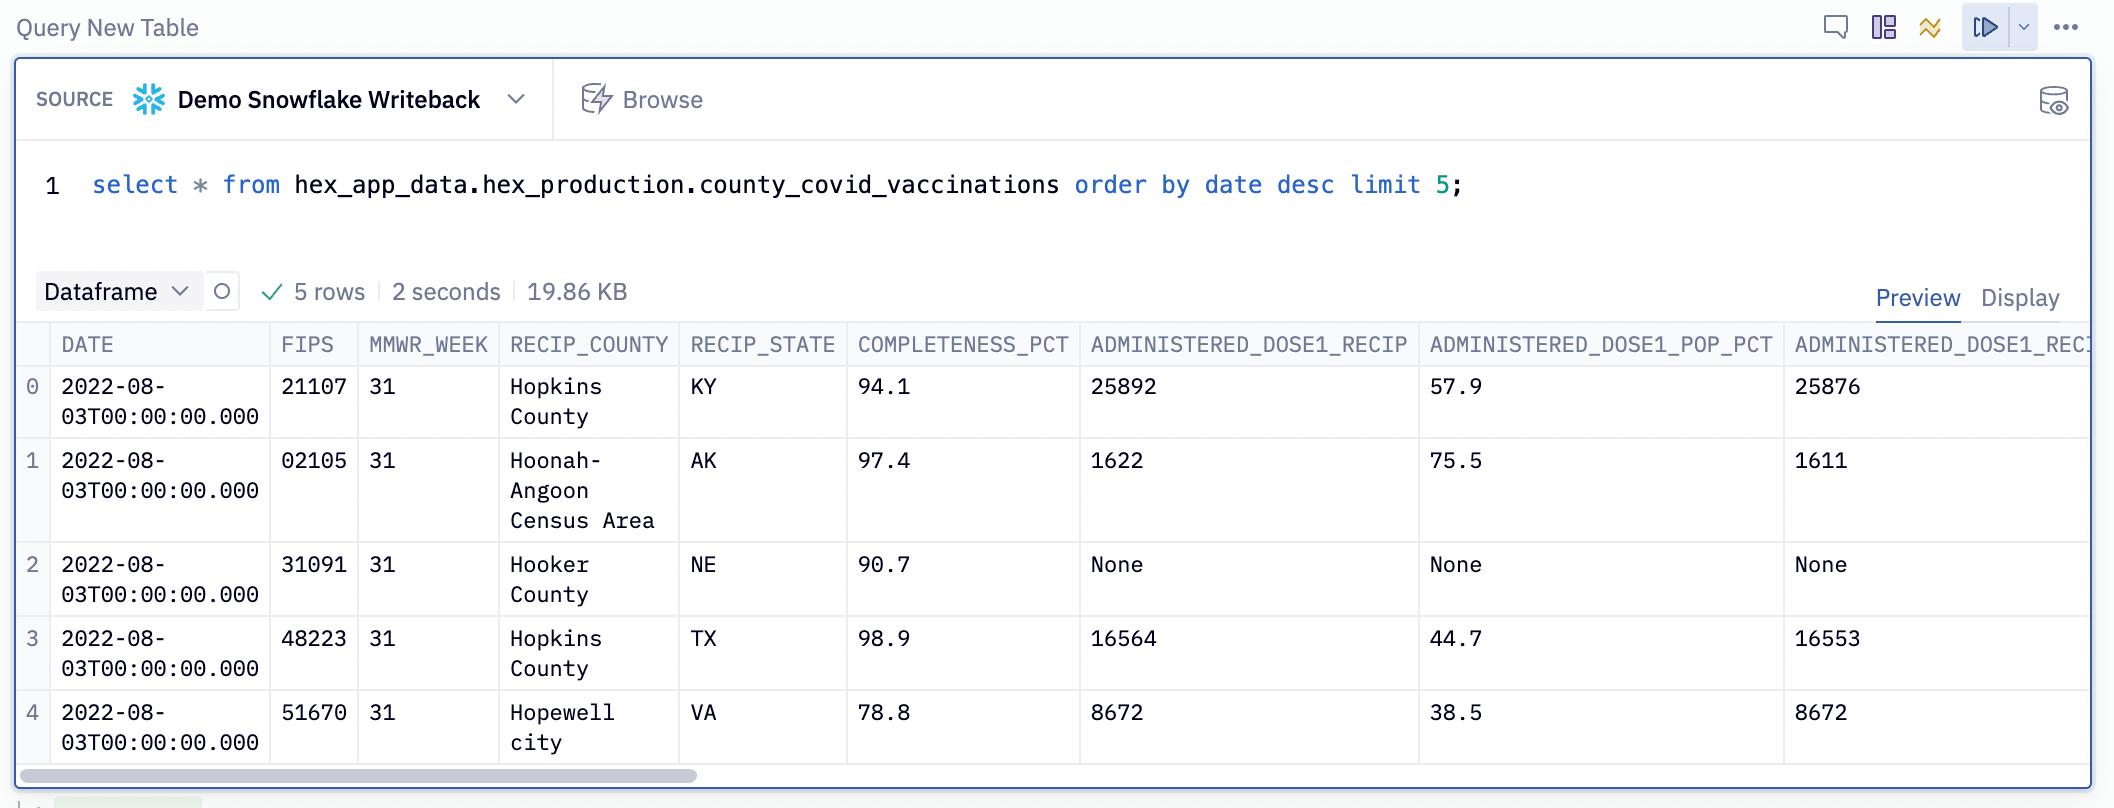The height and width of the screenshot is (808, 2114).
Task: Click the cell layout view icon
Action: click(1884, 27)
